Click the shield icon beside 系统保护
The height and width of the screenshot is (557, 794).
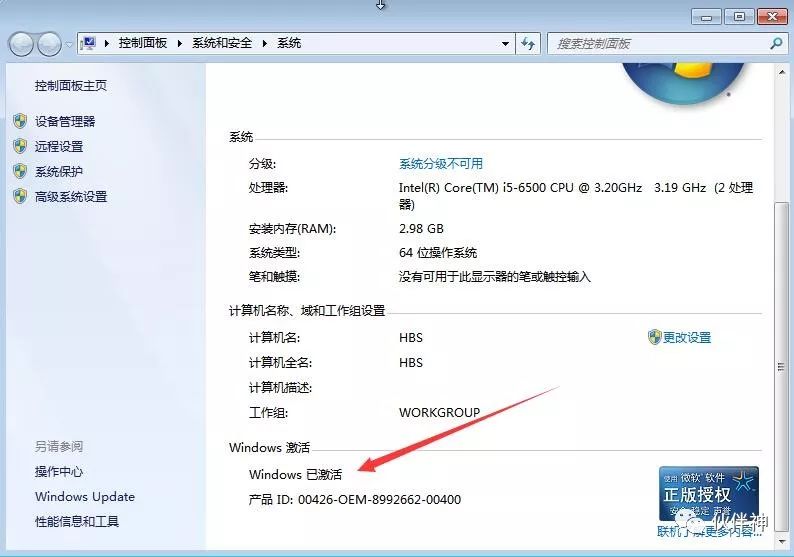(20, 171)
